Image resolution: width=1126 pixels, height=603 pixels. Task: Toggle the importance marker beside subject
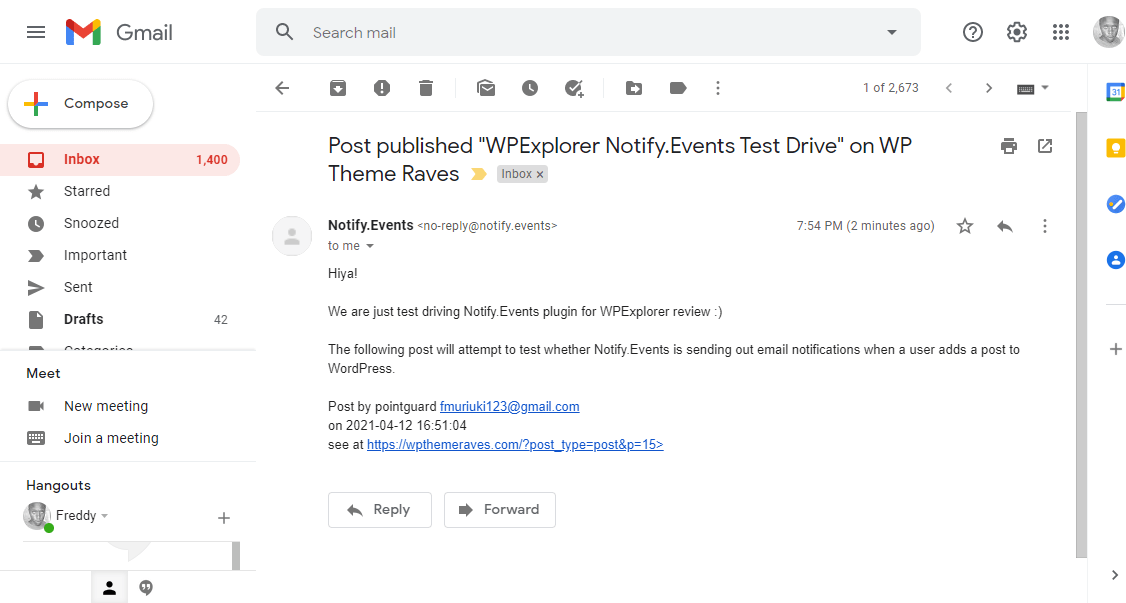click(478, 174)
